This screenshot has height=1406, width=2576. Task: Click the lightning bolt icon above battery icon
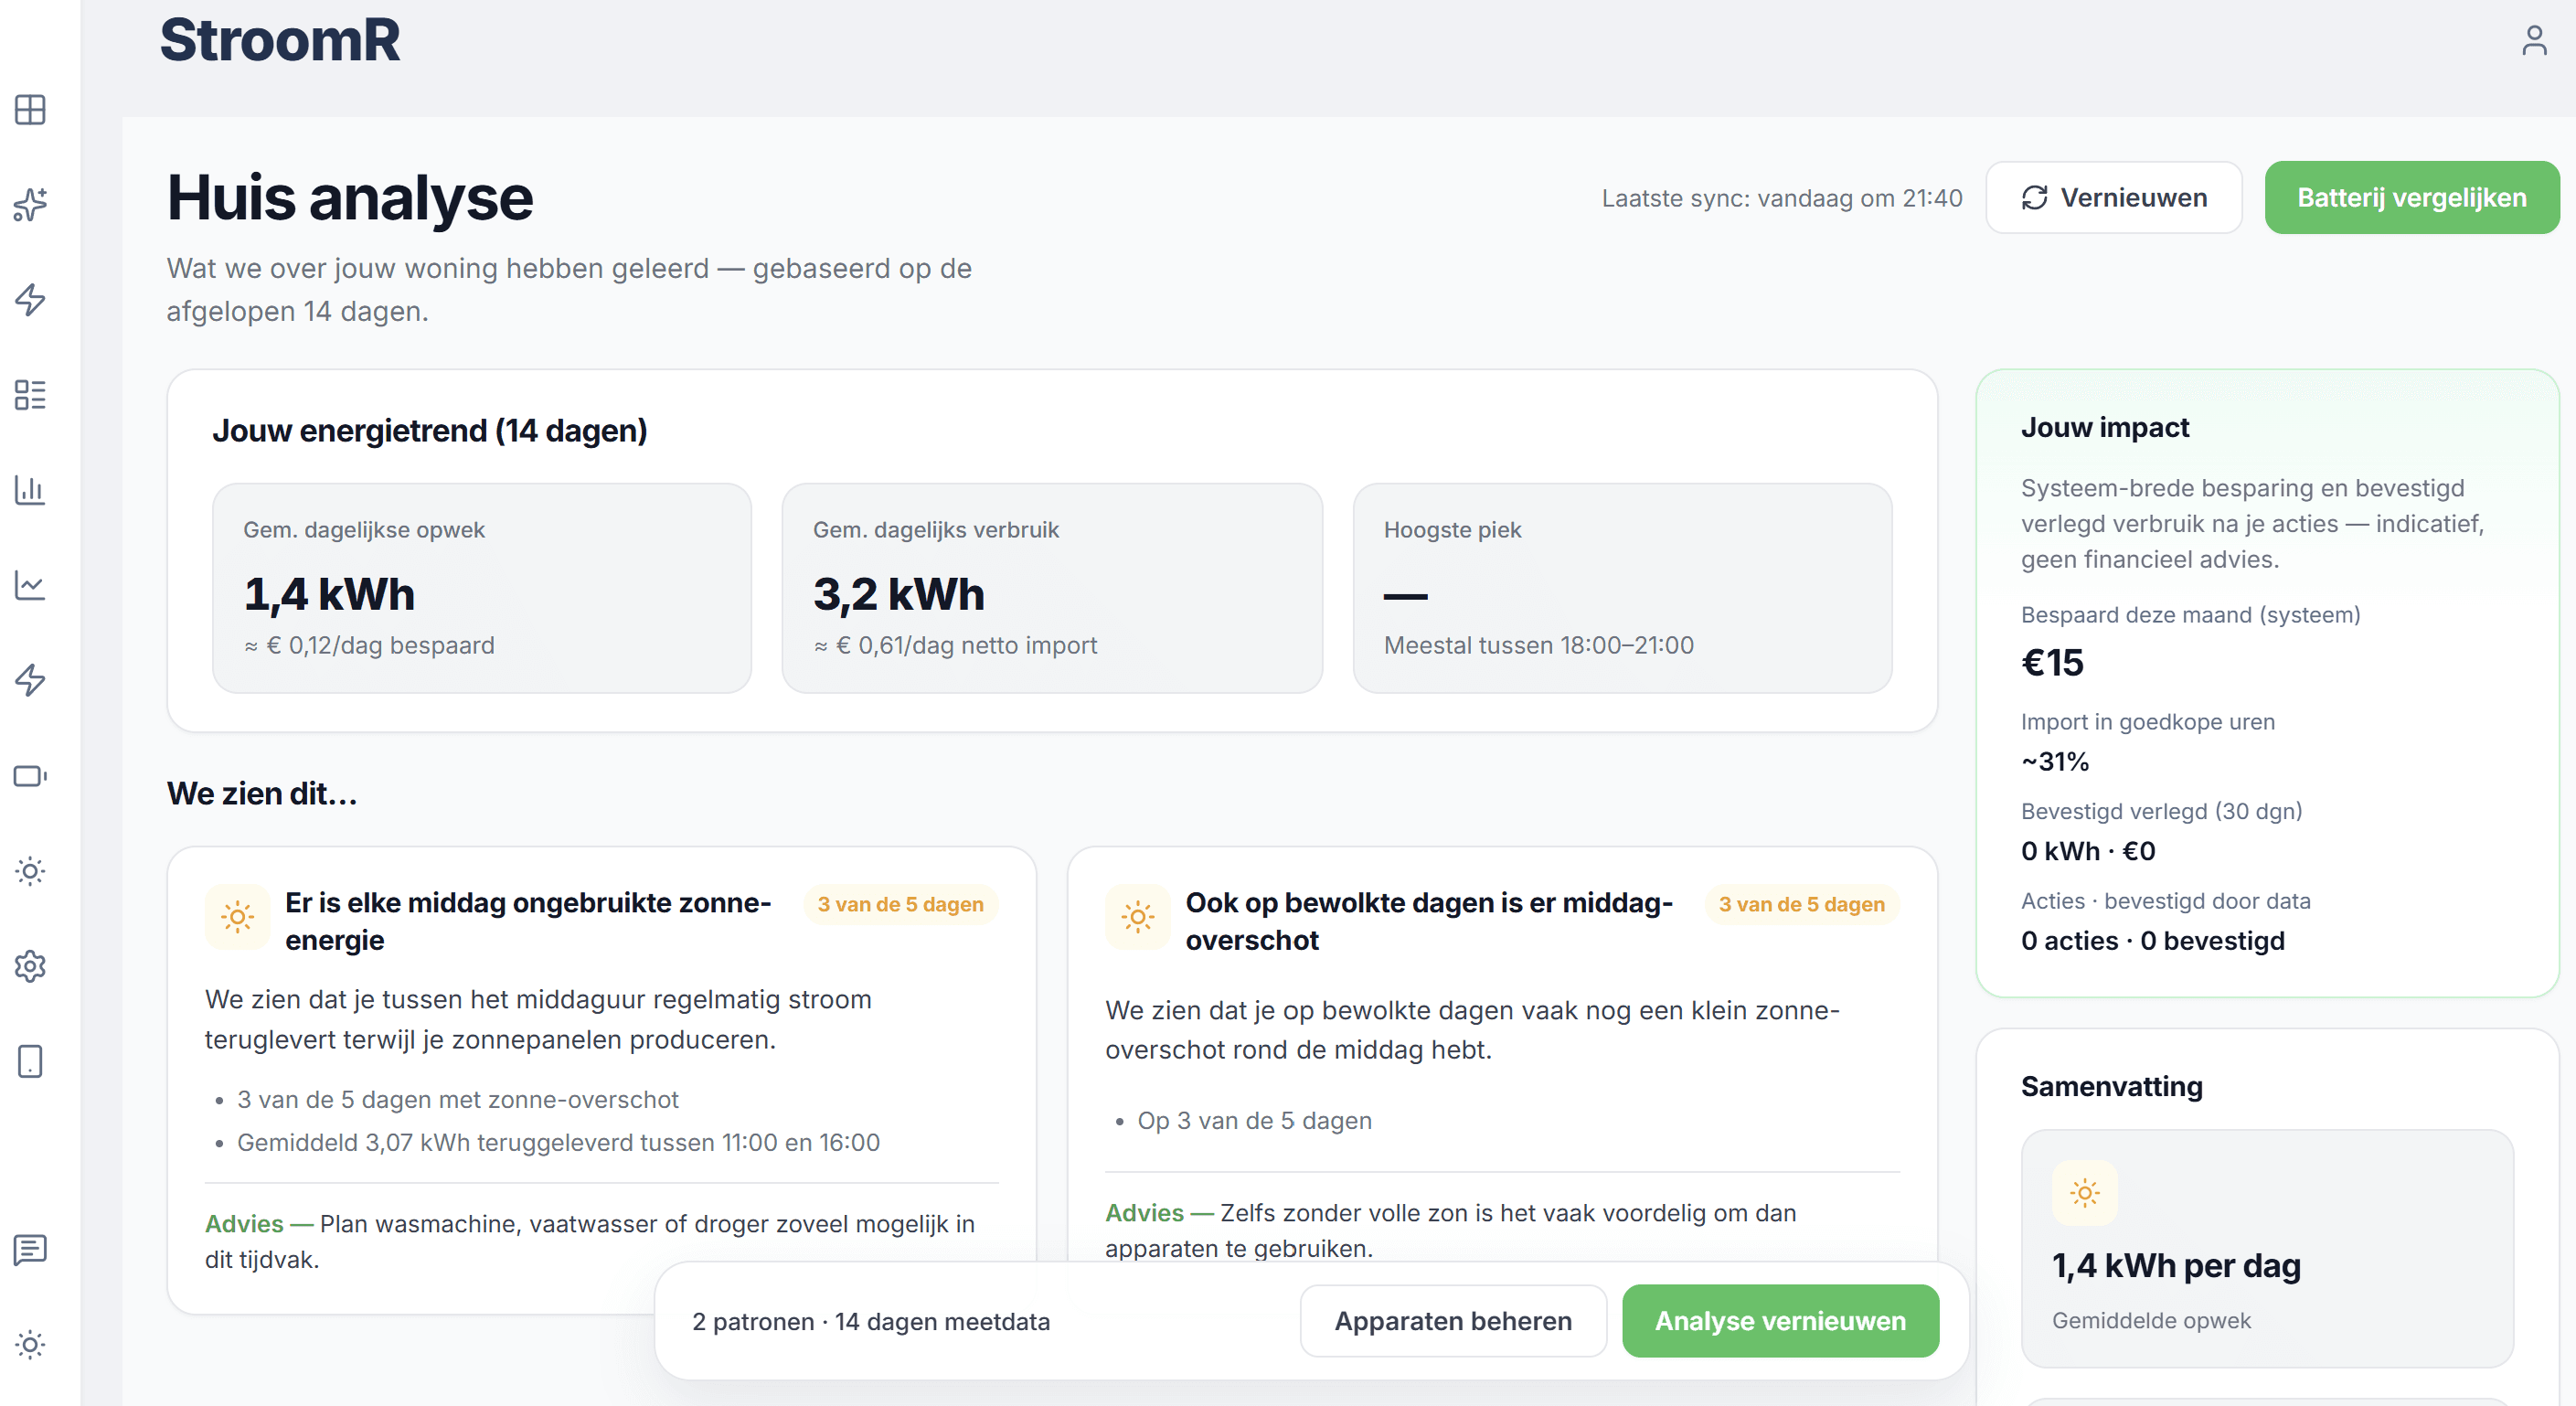point(30,680)
